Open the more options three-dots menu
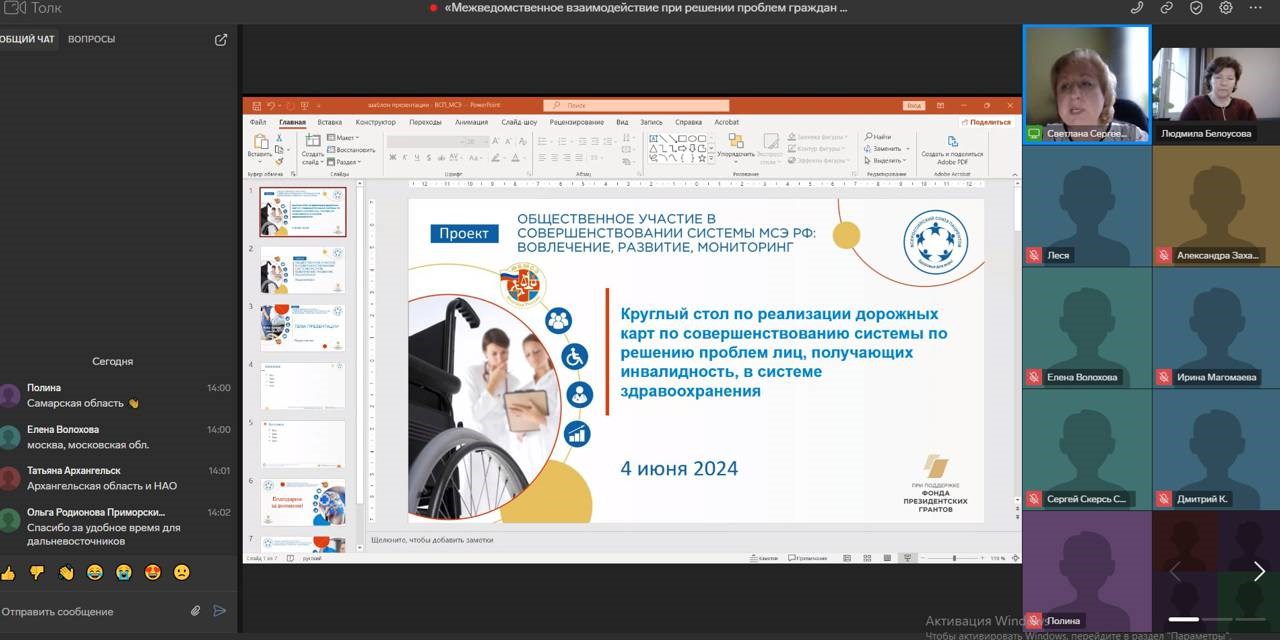Screen dimensions: 1280x640 tap(1257, 8)
